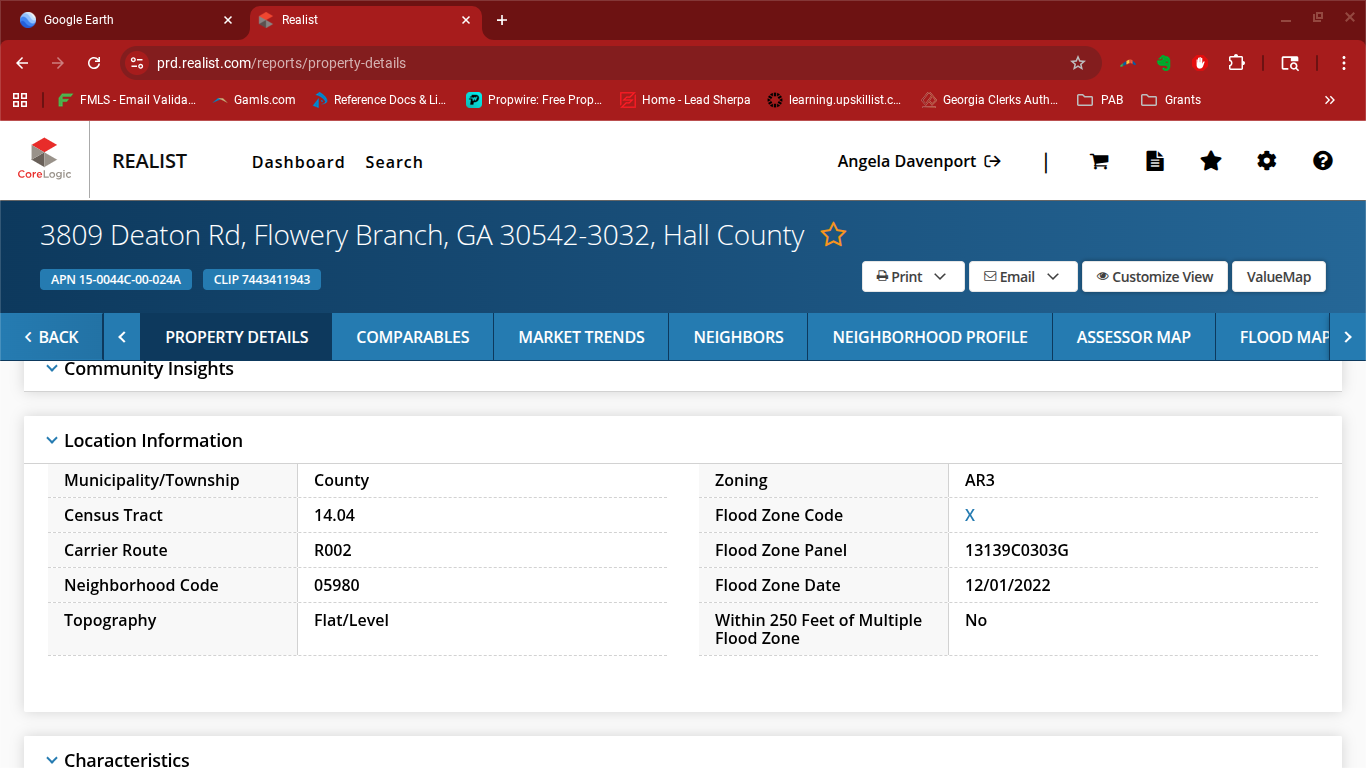
Task: Click the Census Tract value 14.04
Action: coord(334,515)
